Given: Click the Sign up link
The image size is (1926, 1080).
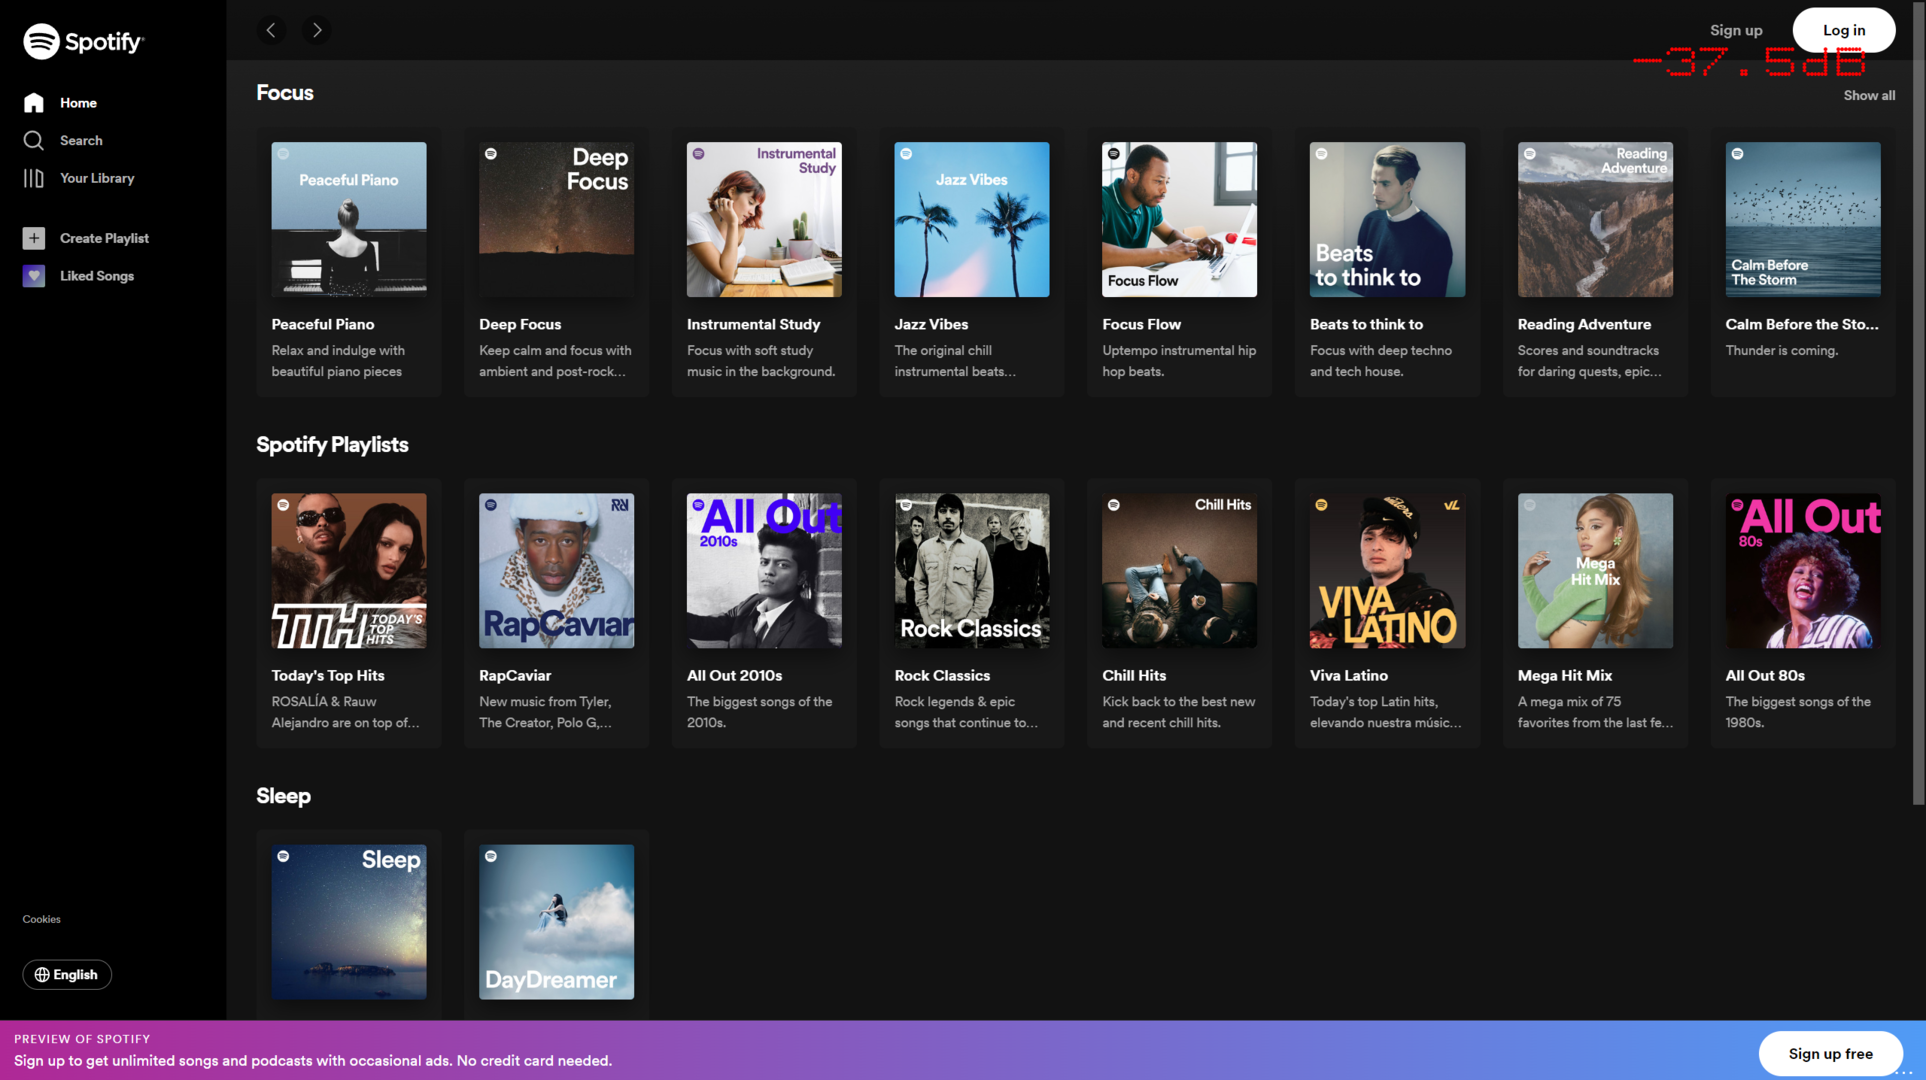Looking at the screenshot, I should [1736, 30].
